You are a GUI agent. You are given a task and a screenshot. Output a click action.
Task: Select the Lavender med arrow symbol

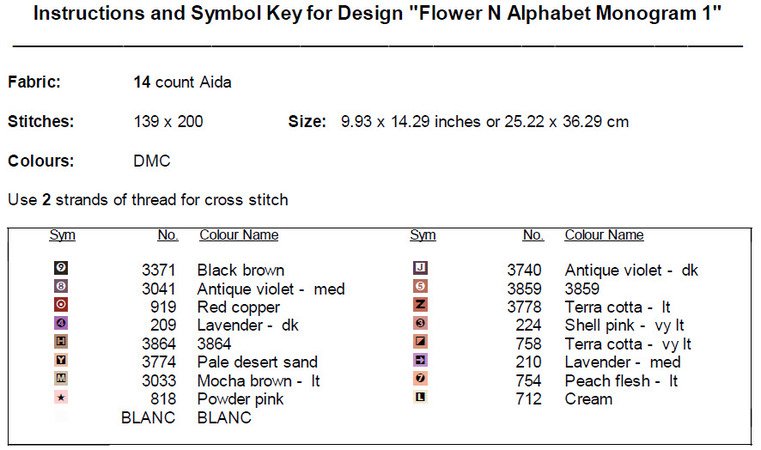tap(421, 361)
